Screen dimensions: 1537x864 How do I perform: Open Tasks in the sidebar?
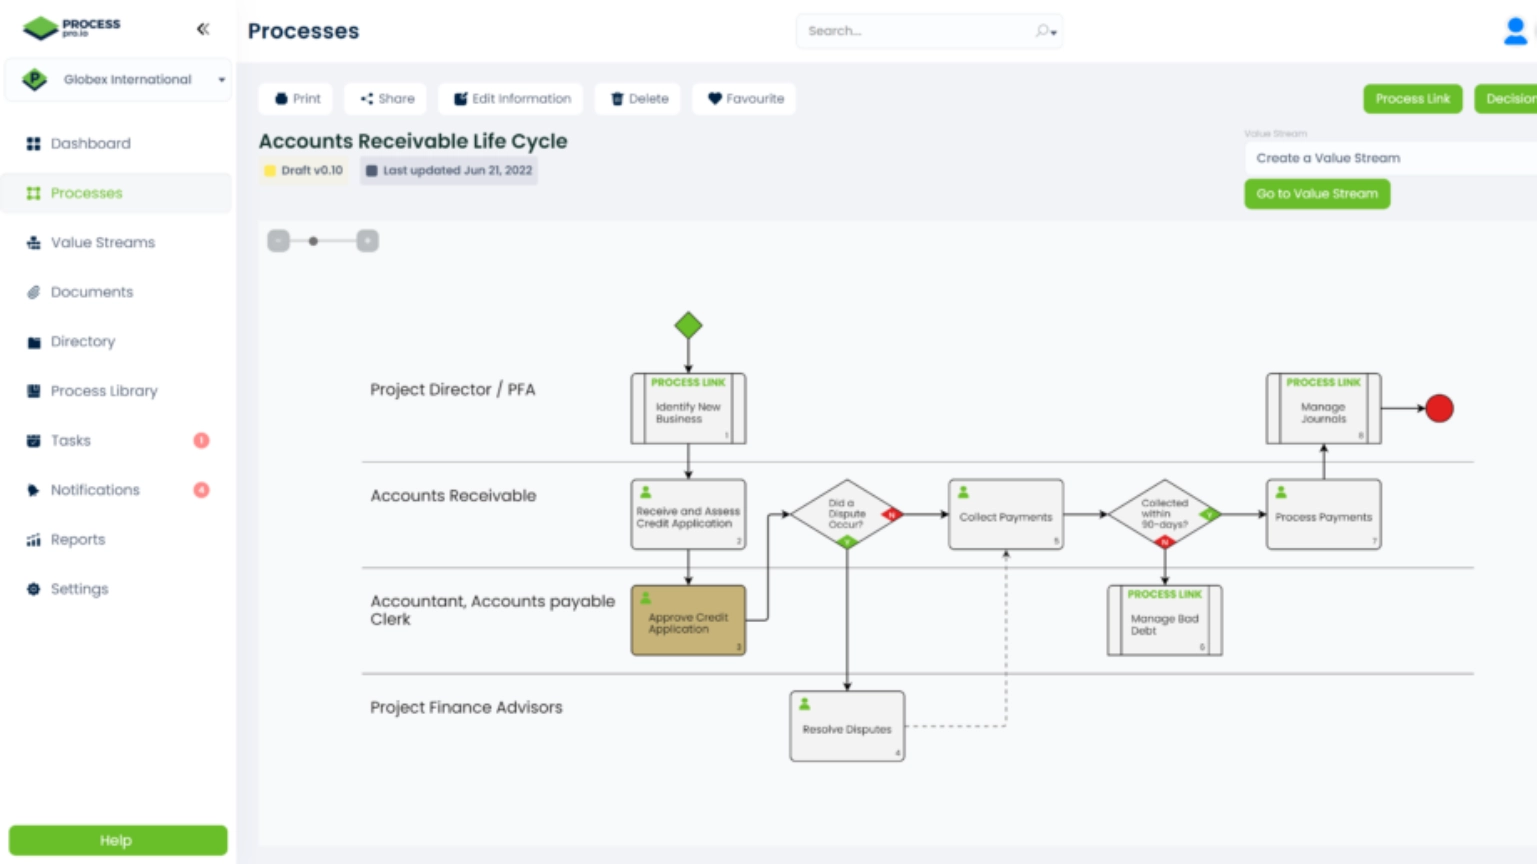tap(116, 441)
